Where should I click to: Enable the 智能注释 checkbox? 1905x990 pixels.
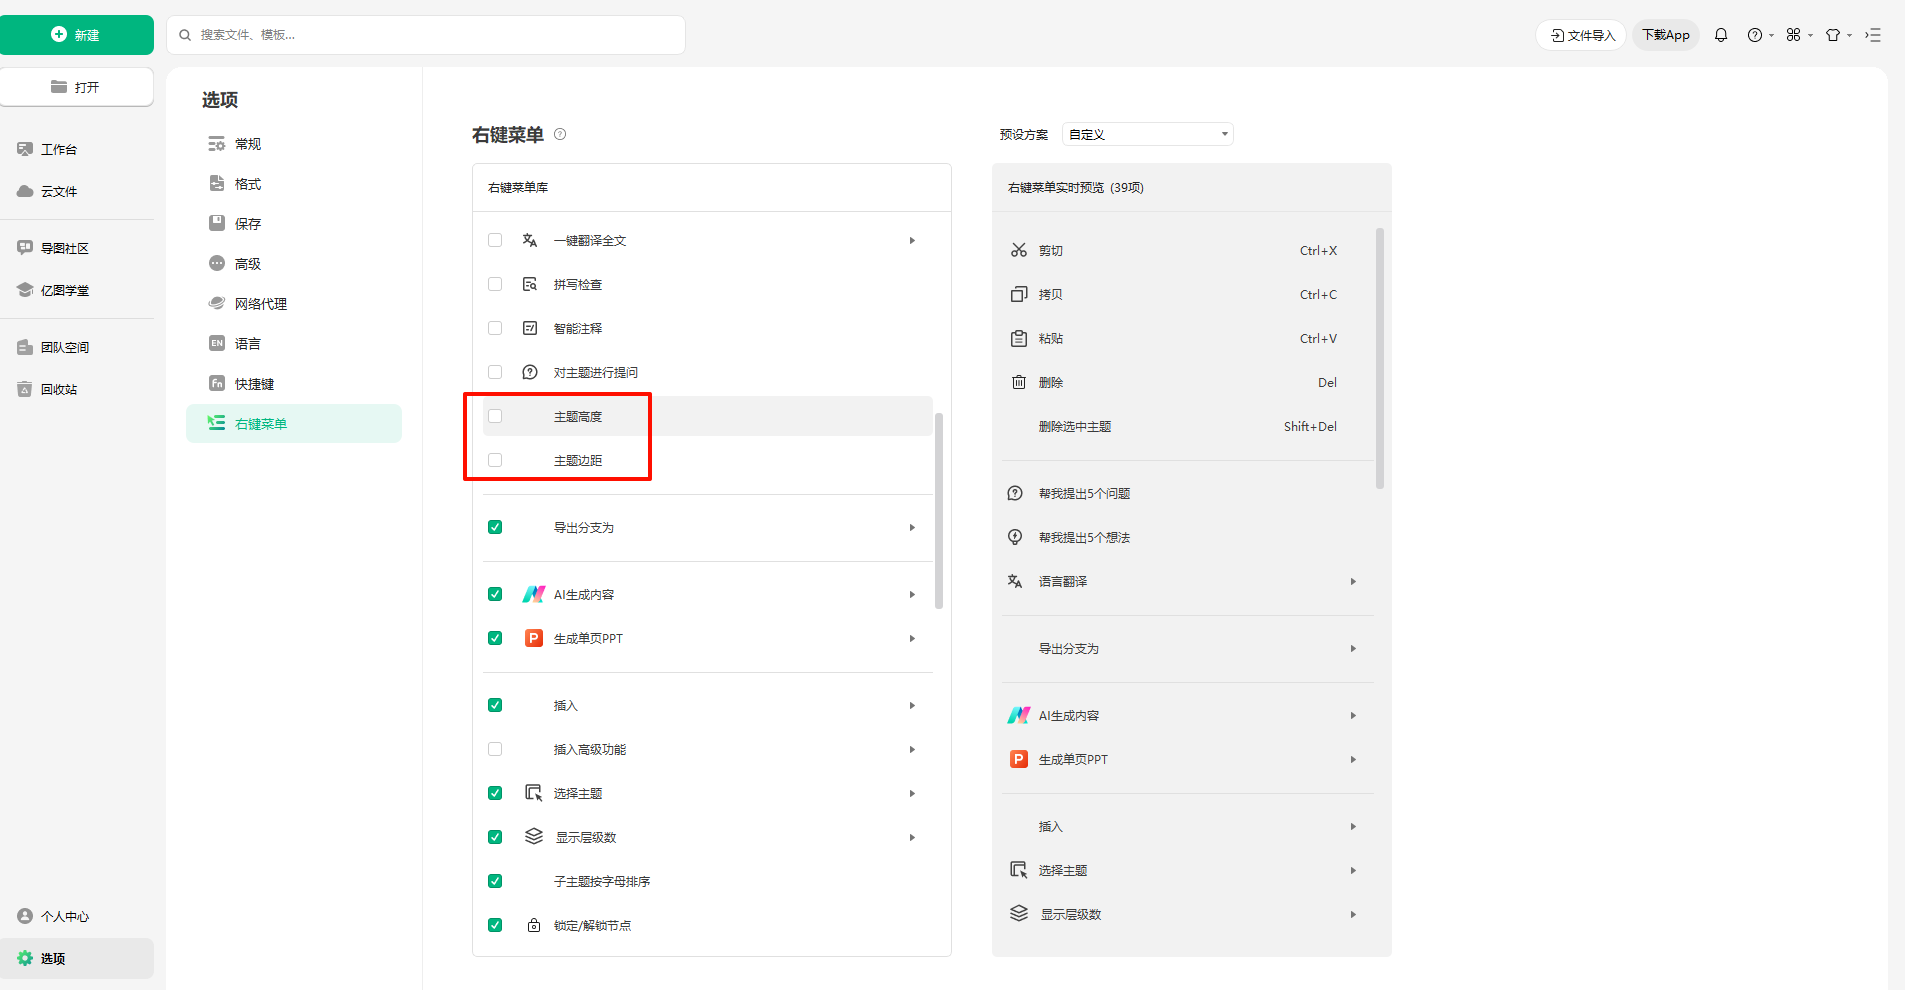tap(495, 328)
